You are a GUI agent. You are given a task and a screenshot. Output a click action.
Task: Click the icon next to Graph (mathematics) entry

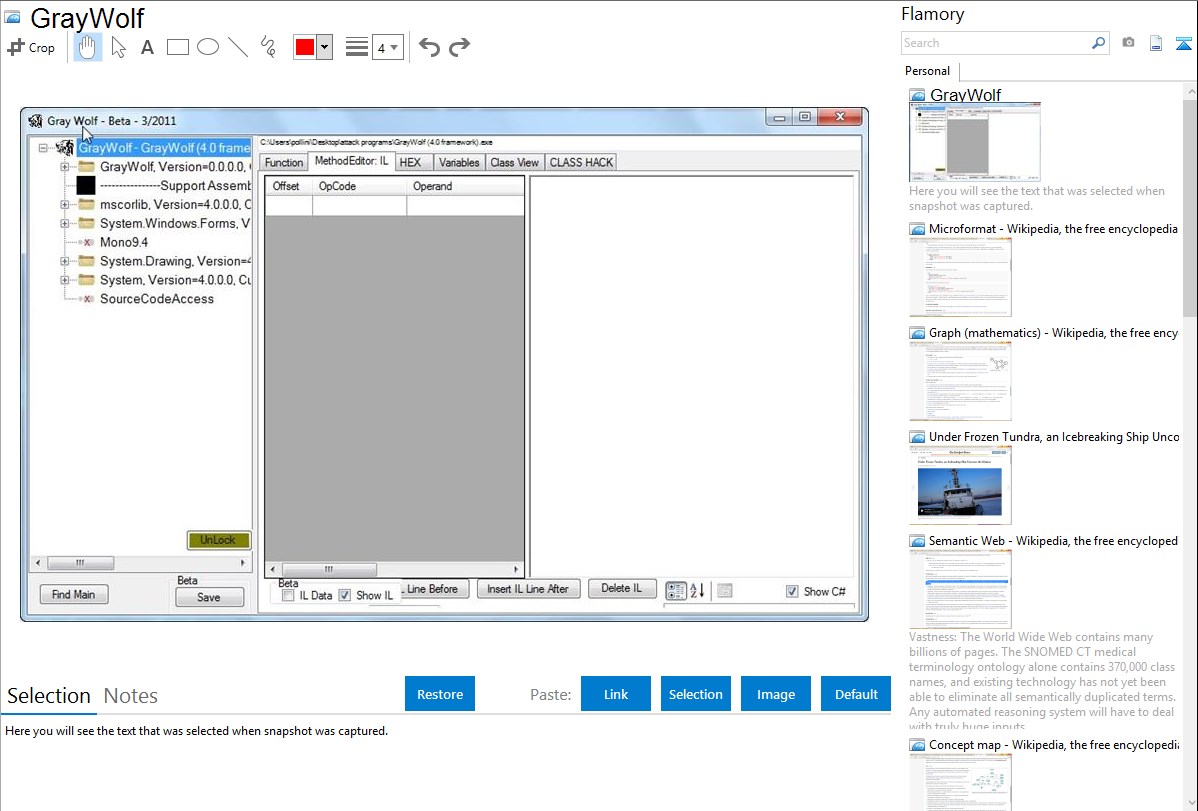[x=917, y=333]
